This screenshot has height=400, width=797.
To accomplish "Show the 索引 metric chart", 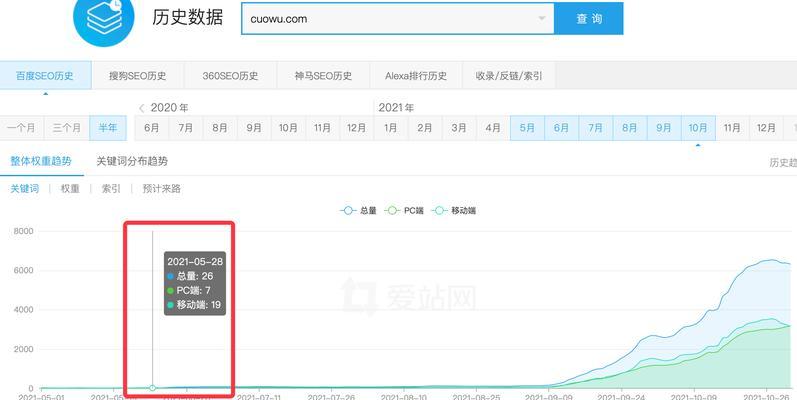I will pos(111,189).
